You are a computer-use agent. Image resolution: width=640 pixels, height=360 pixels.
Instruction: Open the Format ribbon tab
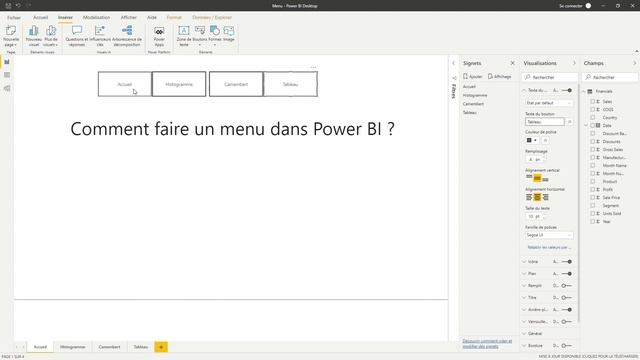pyautogui.click(x=174, y=18)
